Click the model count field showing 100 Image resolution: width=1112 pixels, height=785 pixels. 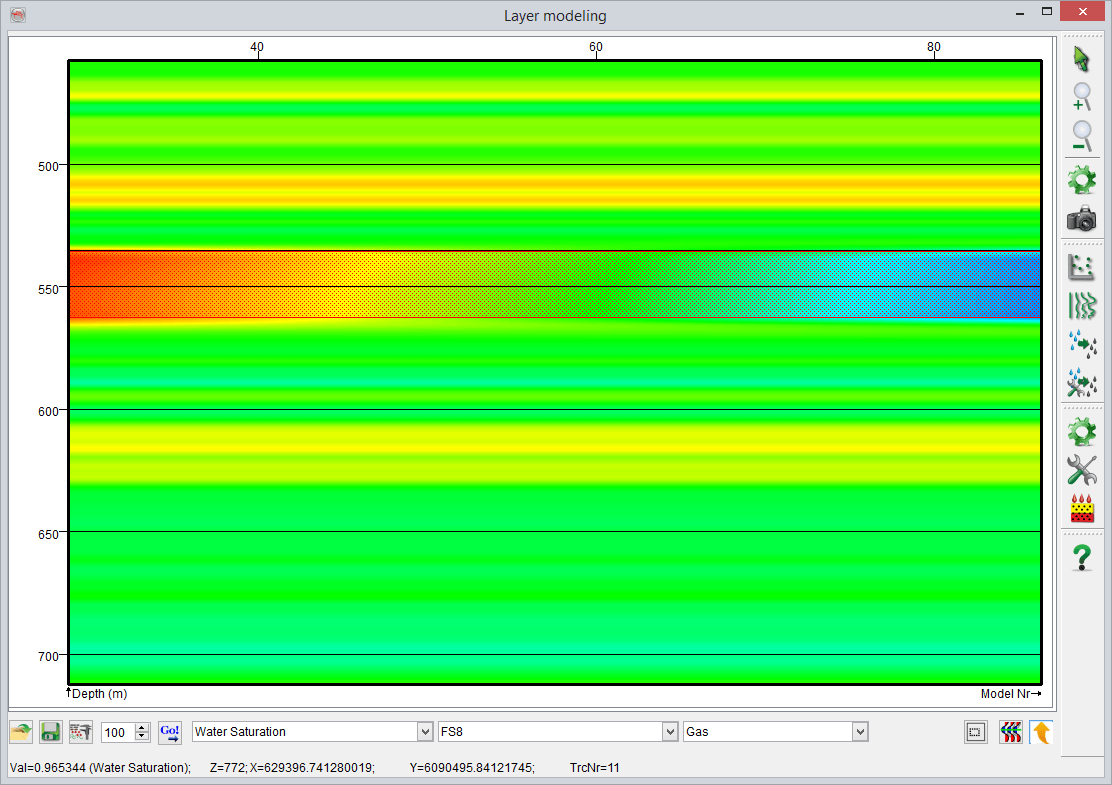point(116,732)
